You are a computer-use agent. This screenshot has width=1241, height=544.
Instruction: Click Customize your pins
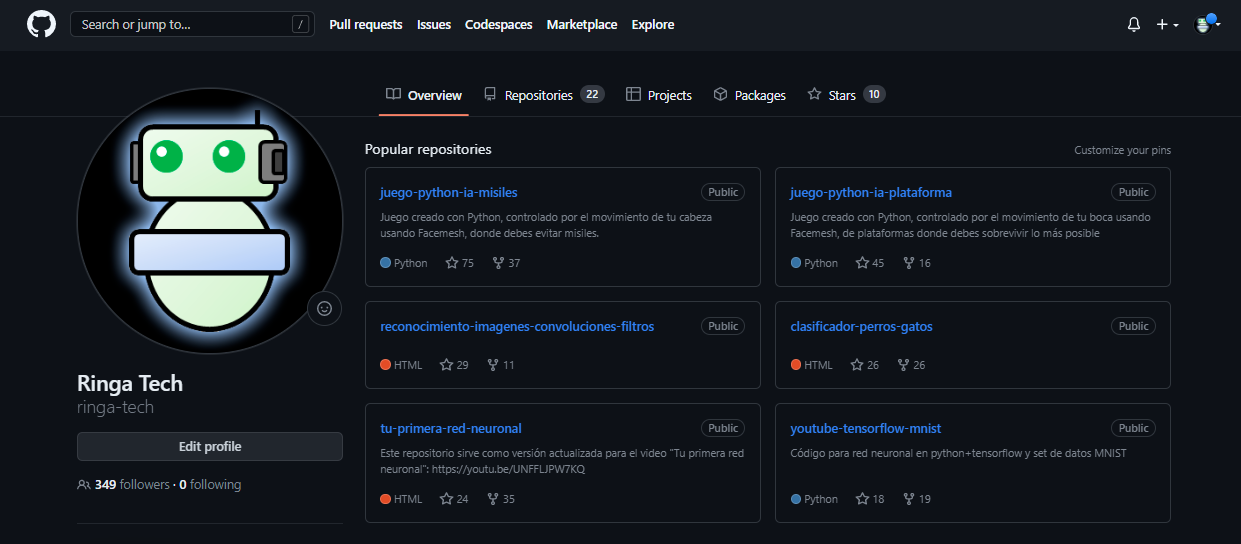pos(1122,150)
